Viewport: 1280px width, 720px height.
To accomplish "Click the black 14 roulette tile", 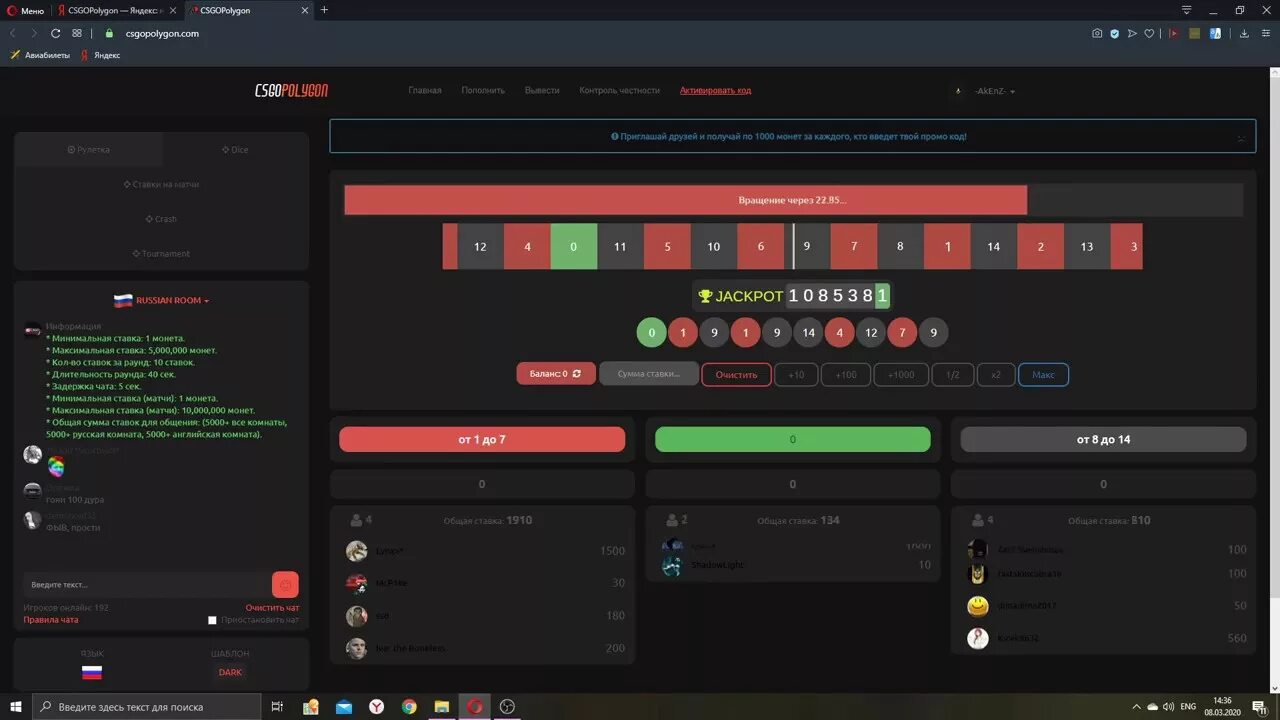I will (993, 246).
